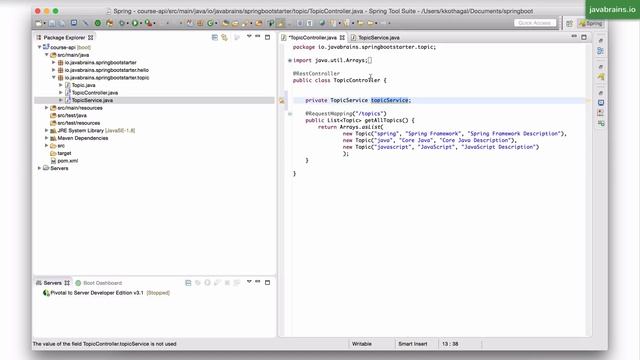Screen dimensions: 640x360
Task: Open the Debug button dropdown arrow
Action: [127, 23]
